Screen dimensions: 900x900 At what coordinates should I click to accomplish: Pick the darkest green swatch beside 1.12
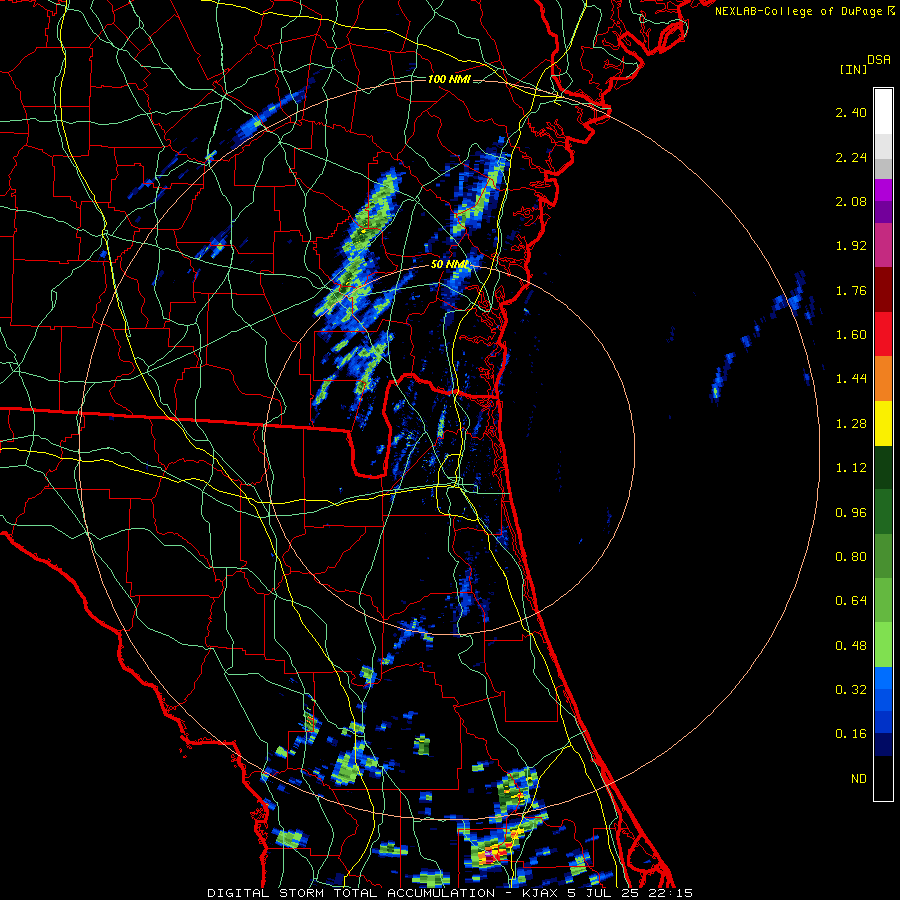coord(883,468)
